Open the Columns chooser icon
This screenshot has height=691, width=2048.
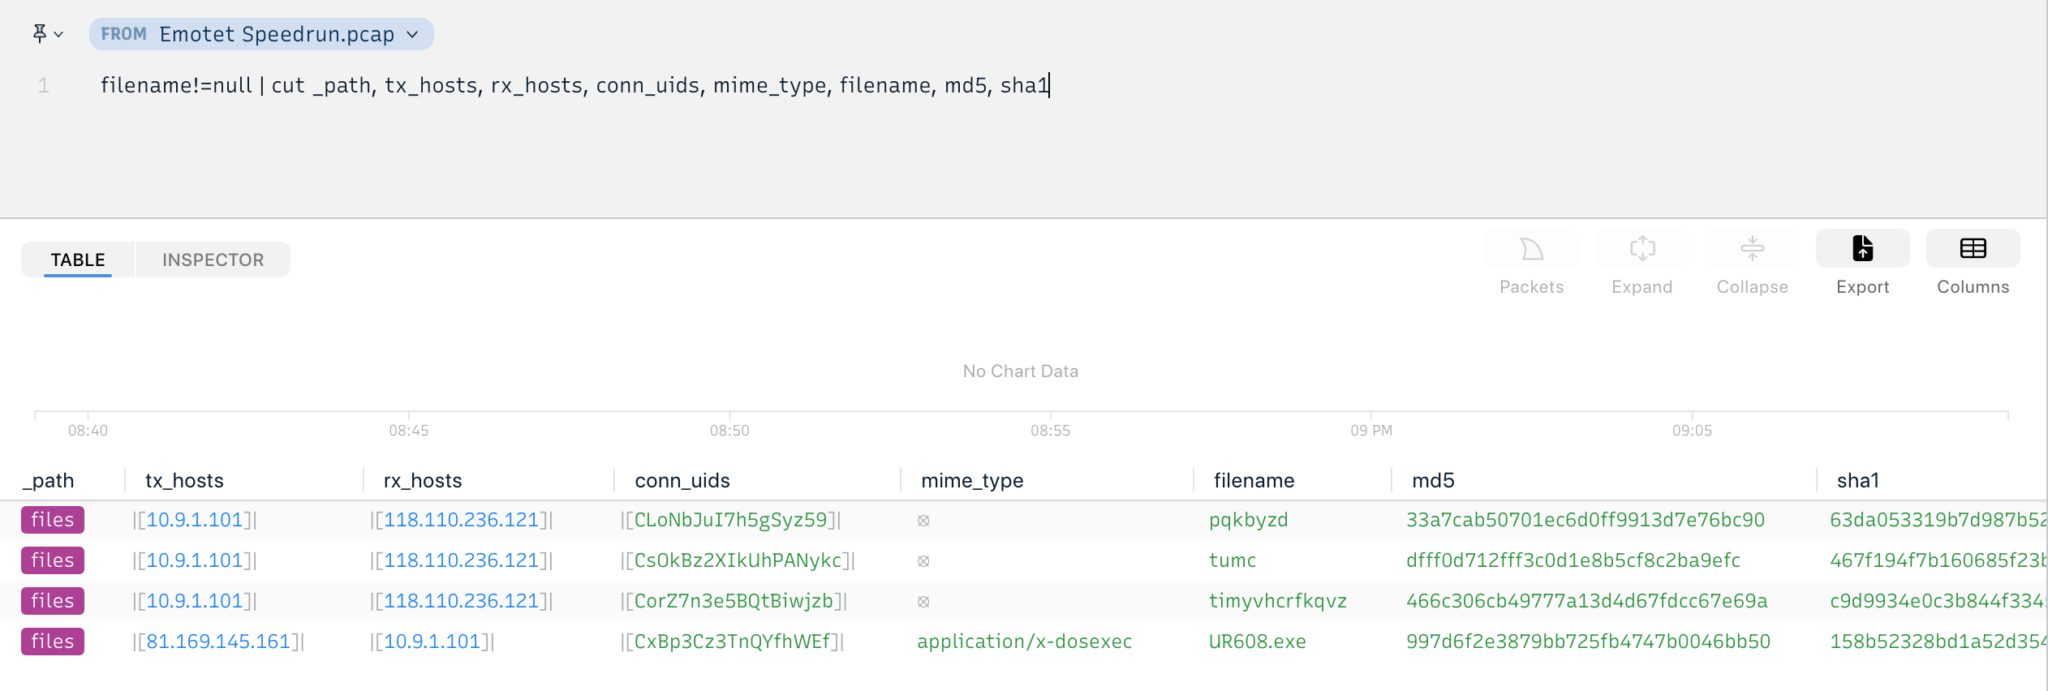(1973, 249)
